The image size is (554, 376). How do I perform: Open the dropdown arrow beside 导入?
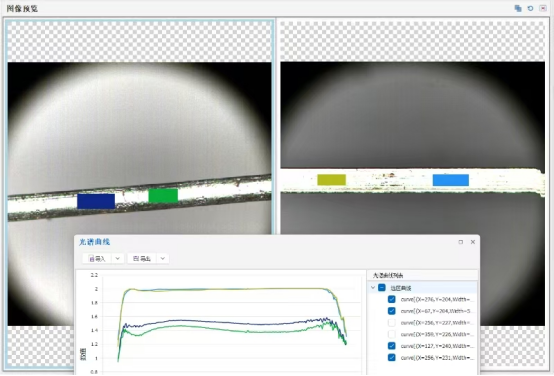[118, 259]
